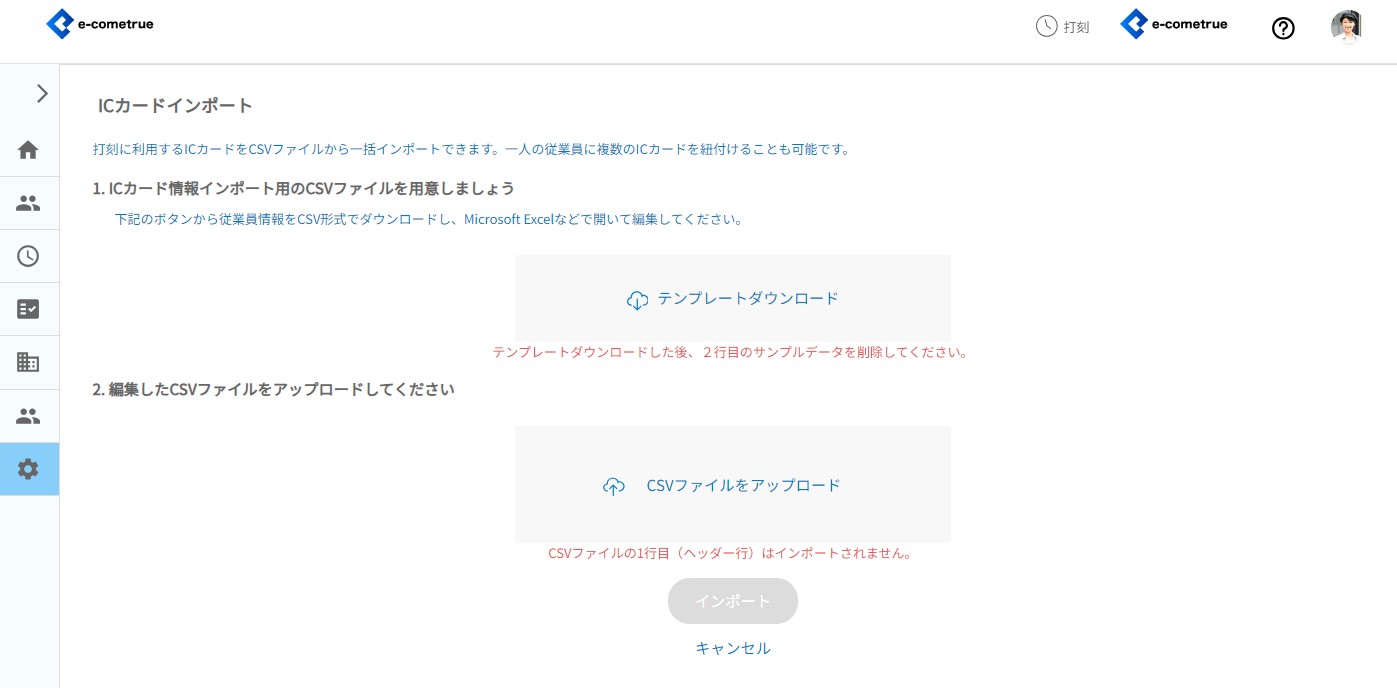This screenshot has height=688, width=1397.
Task: Go to the home page via house icon
Action: pos(28,150)
